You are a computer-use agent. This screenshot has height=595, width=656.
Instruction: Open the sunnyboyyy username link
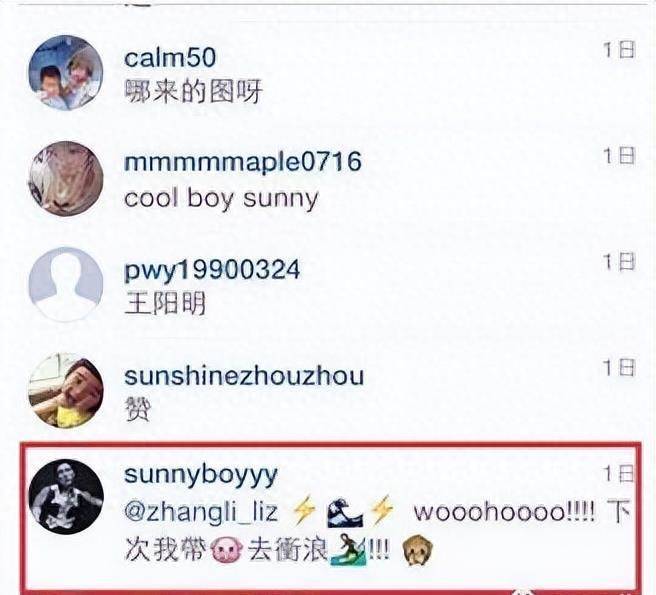tap(201, 476)
